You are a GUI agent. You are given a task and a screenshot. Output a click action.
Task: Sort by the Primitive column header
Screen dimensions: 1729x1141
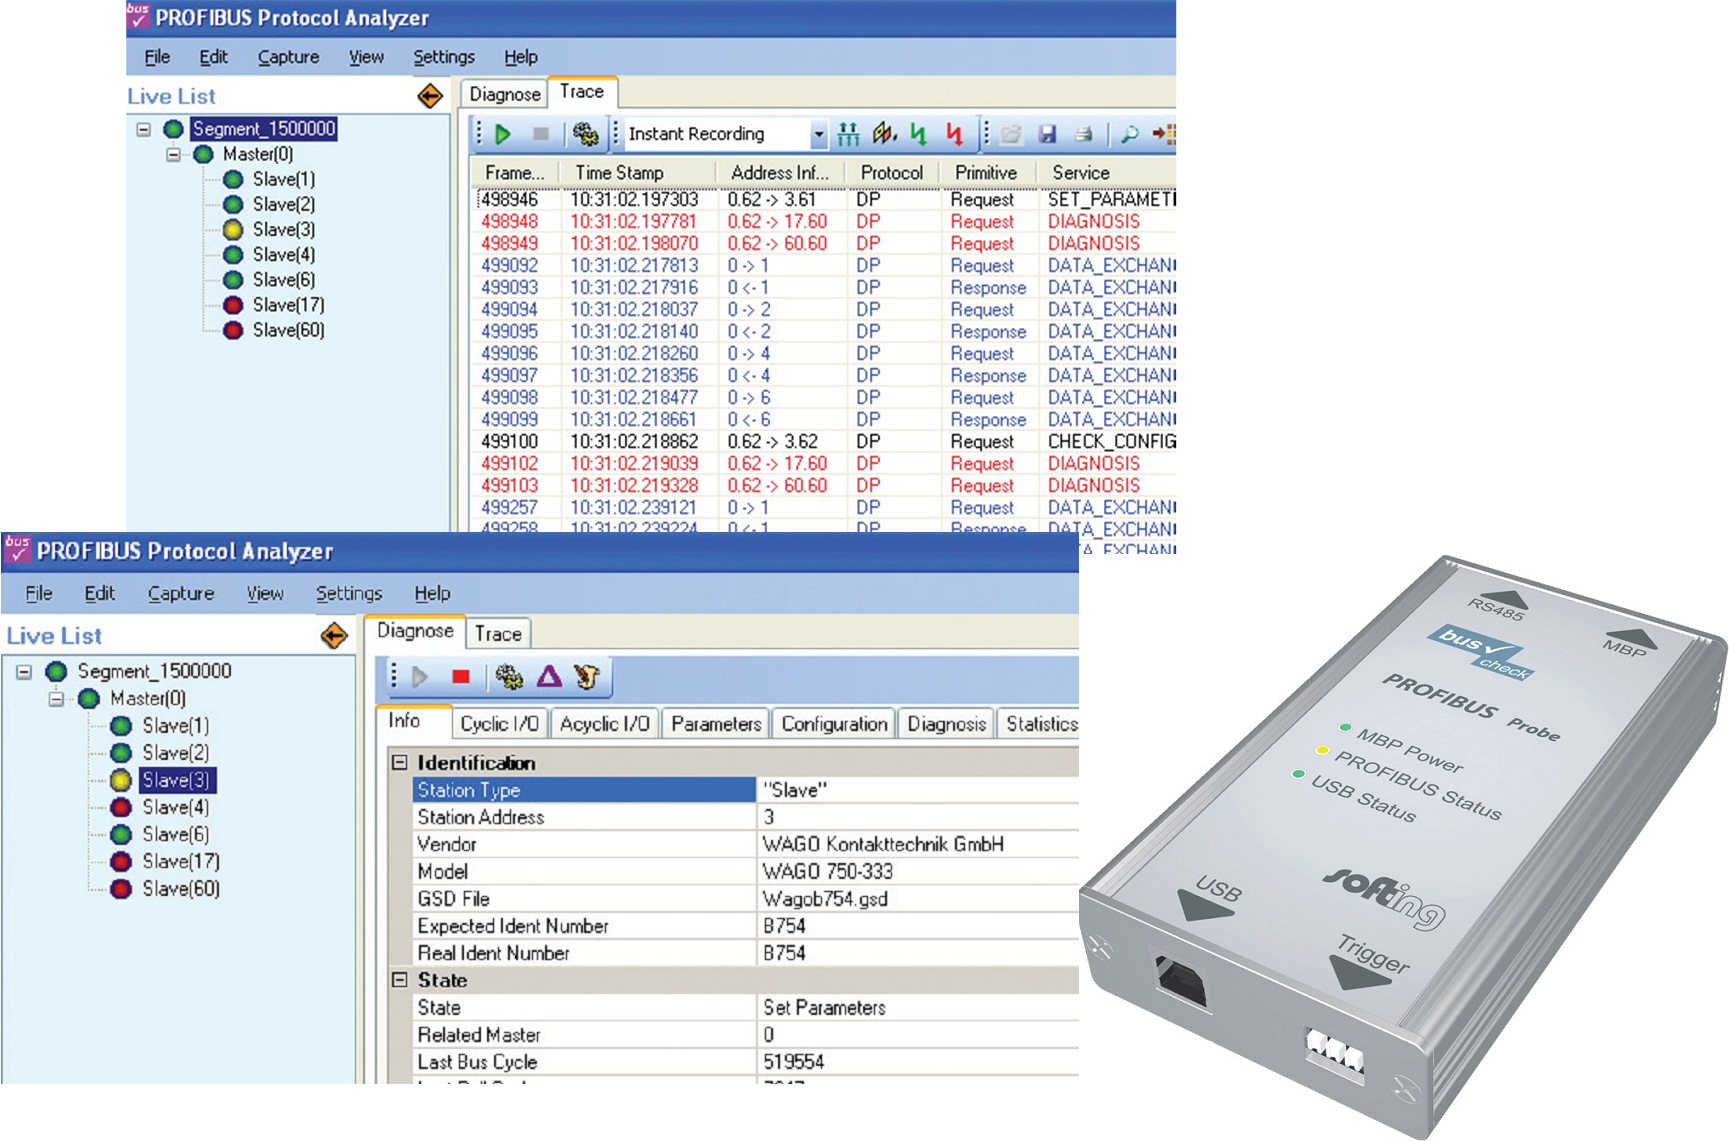[x=987, y=172]
